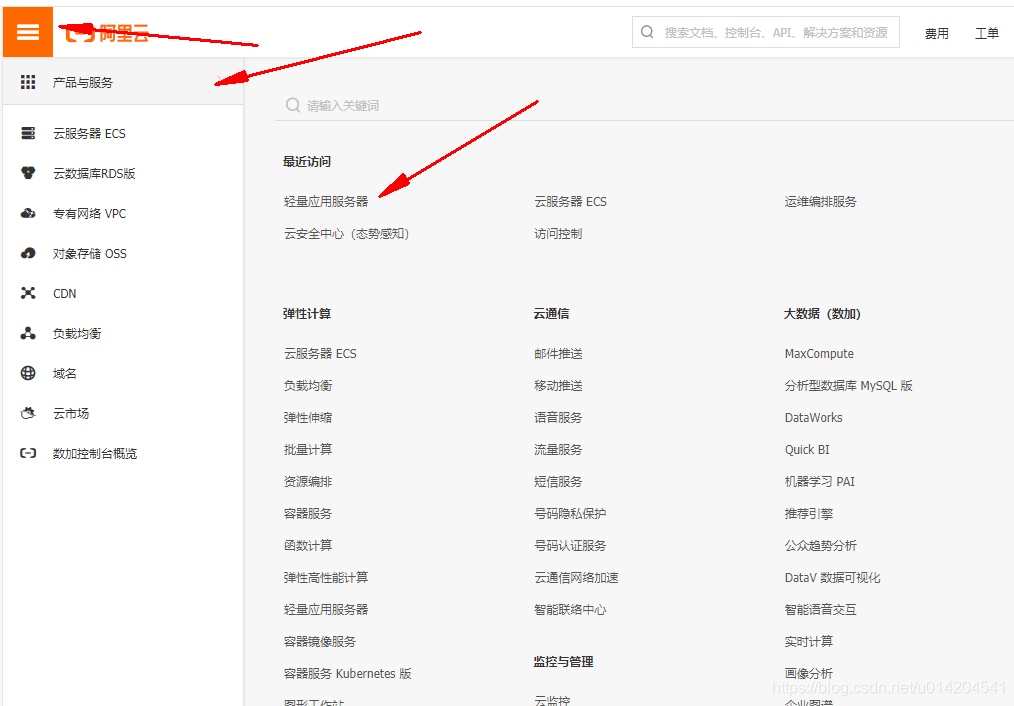
Task: Click the 云服务器 ECS sidebar icon
Action: [x=28, y=133]
